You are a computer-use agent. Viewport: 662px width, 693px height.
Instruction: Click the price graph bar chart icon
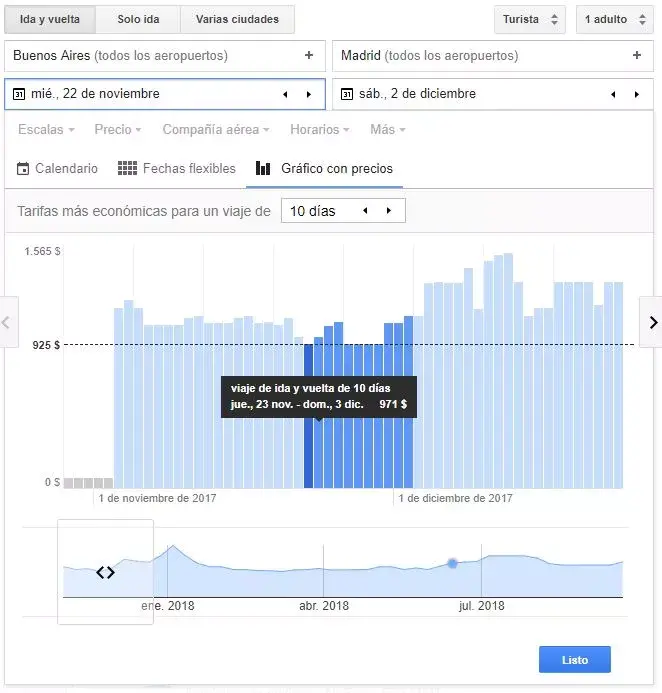click(263, 168)
